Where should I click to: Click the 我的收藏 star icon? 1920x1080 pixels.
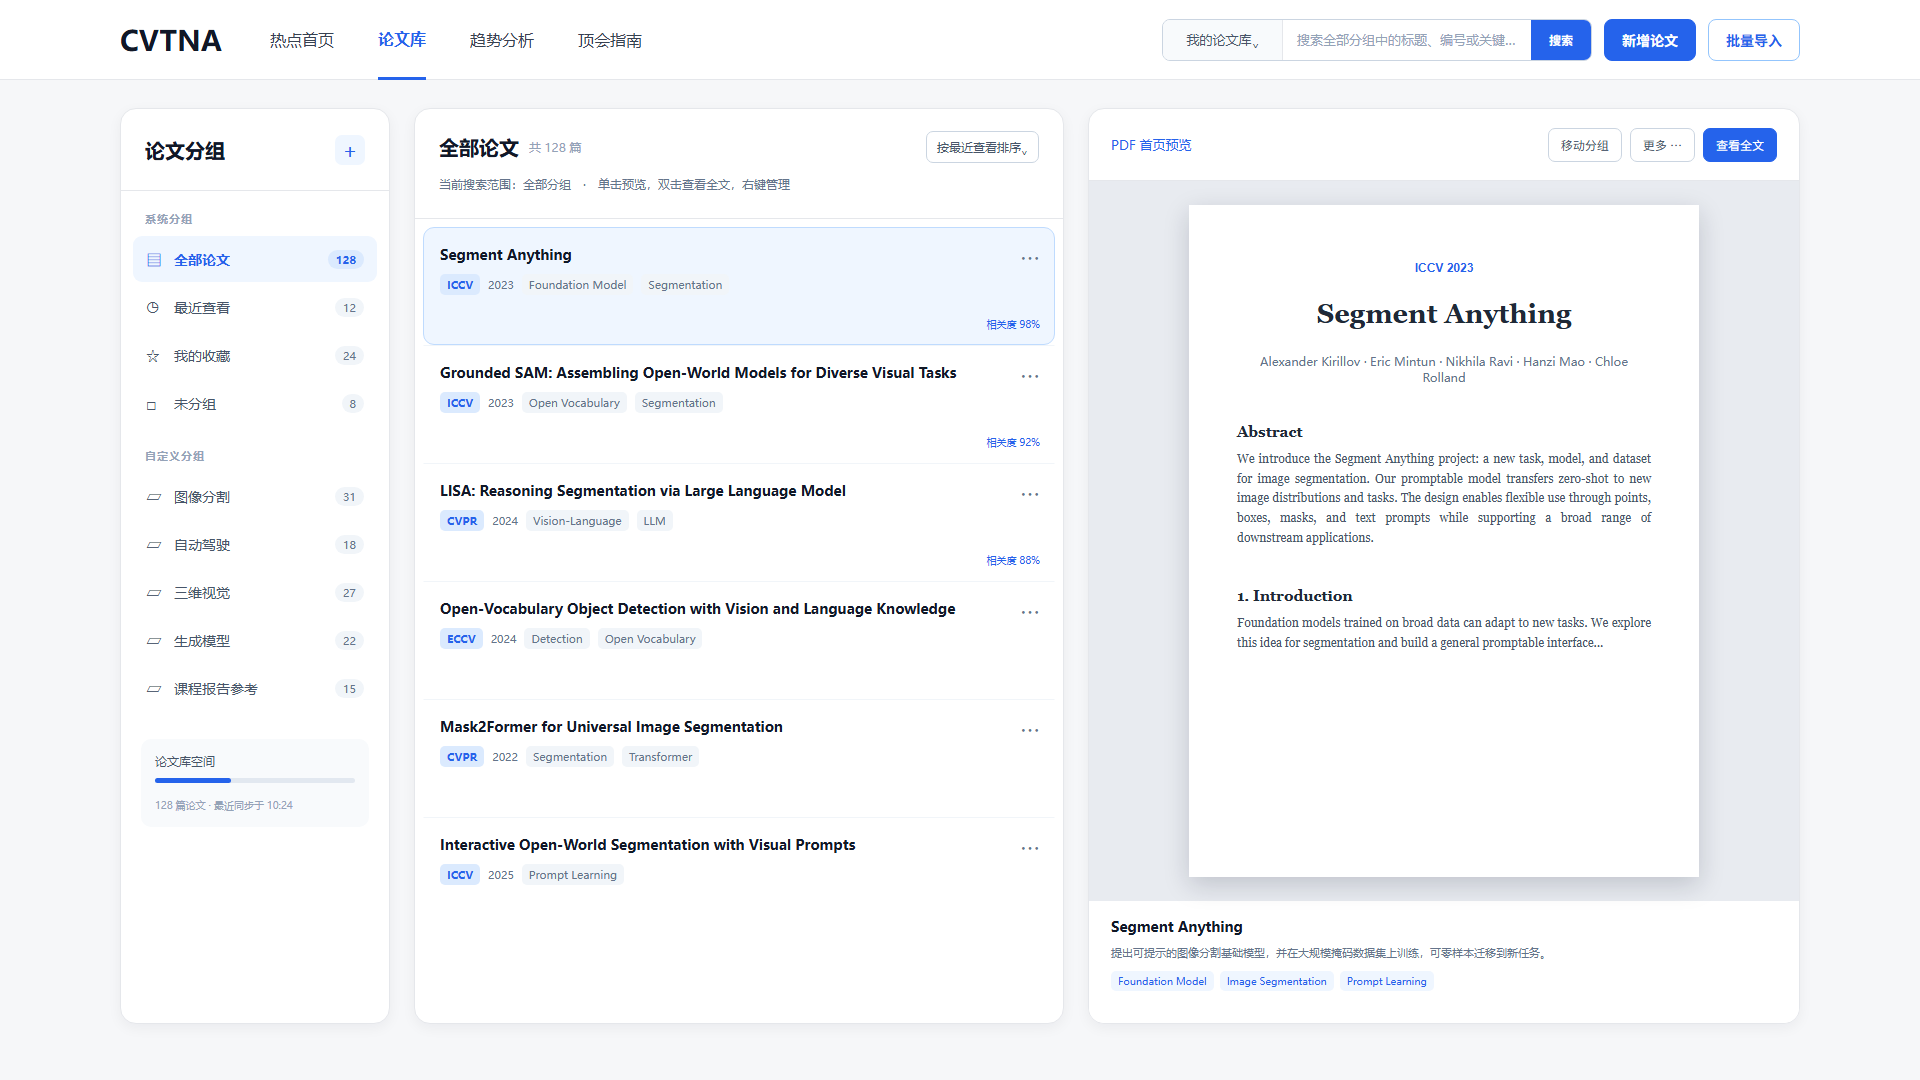(153, 356)
